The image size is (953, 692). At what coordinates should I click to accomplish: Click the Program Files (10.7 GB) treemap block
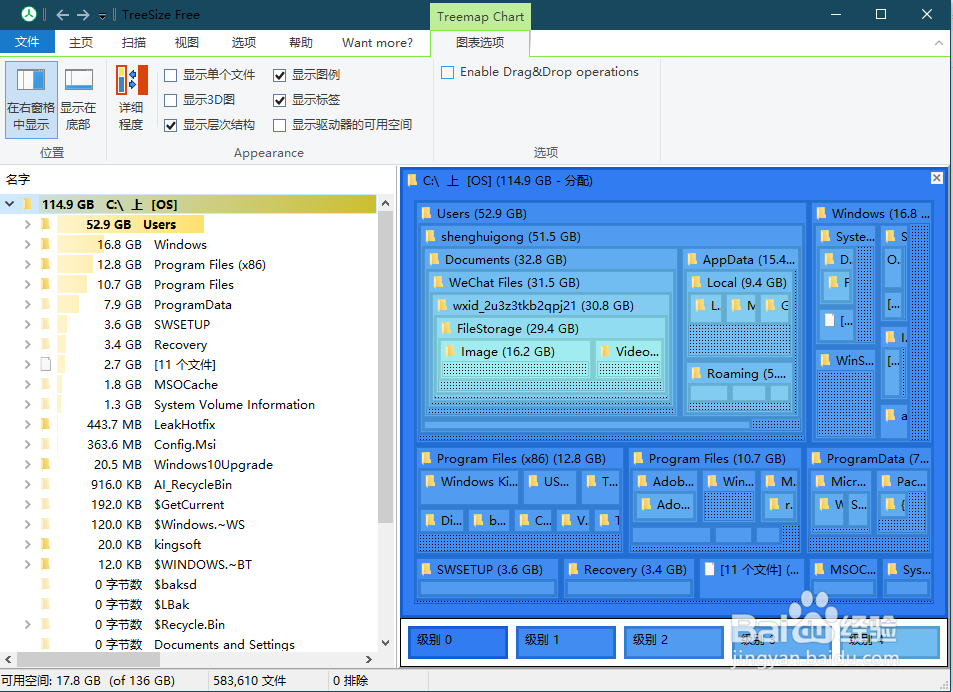pos(715,501)
